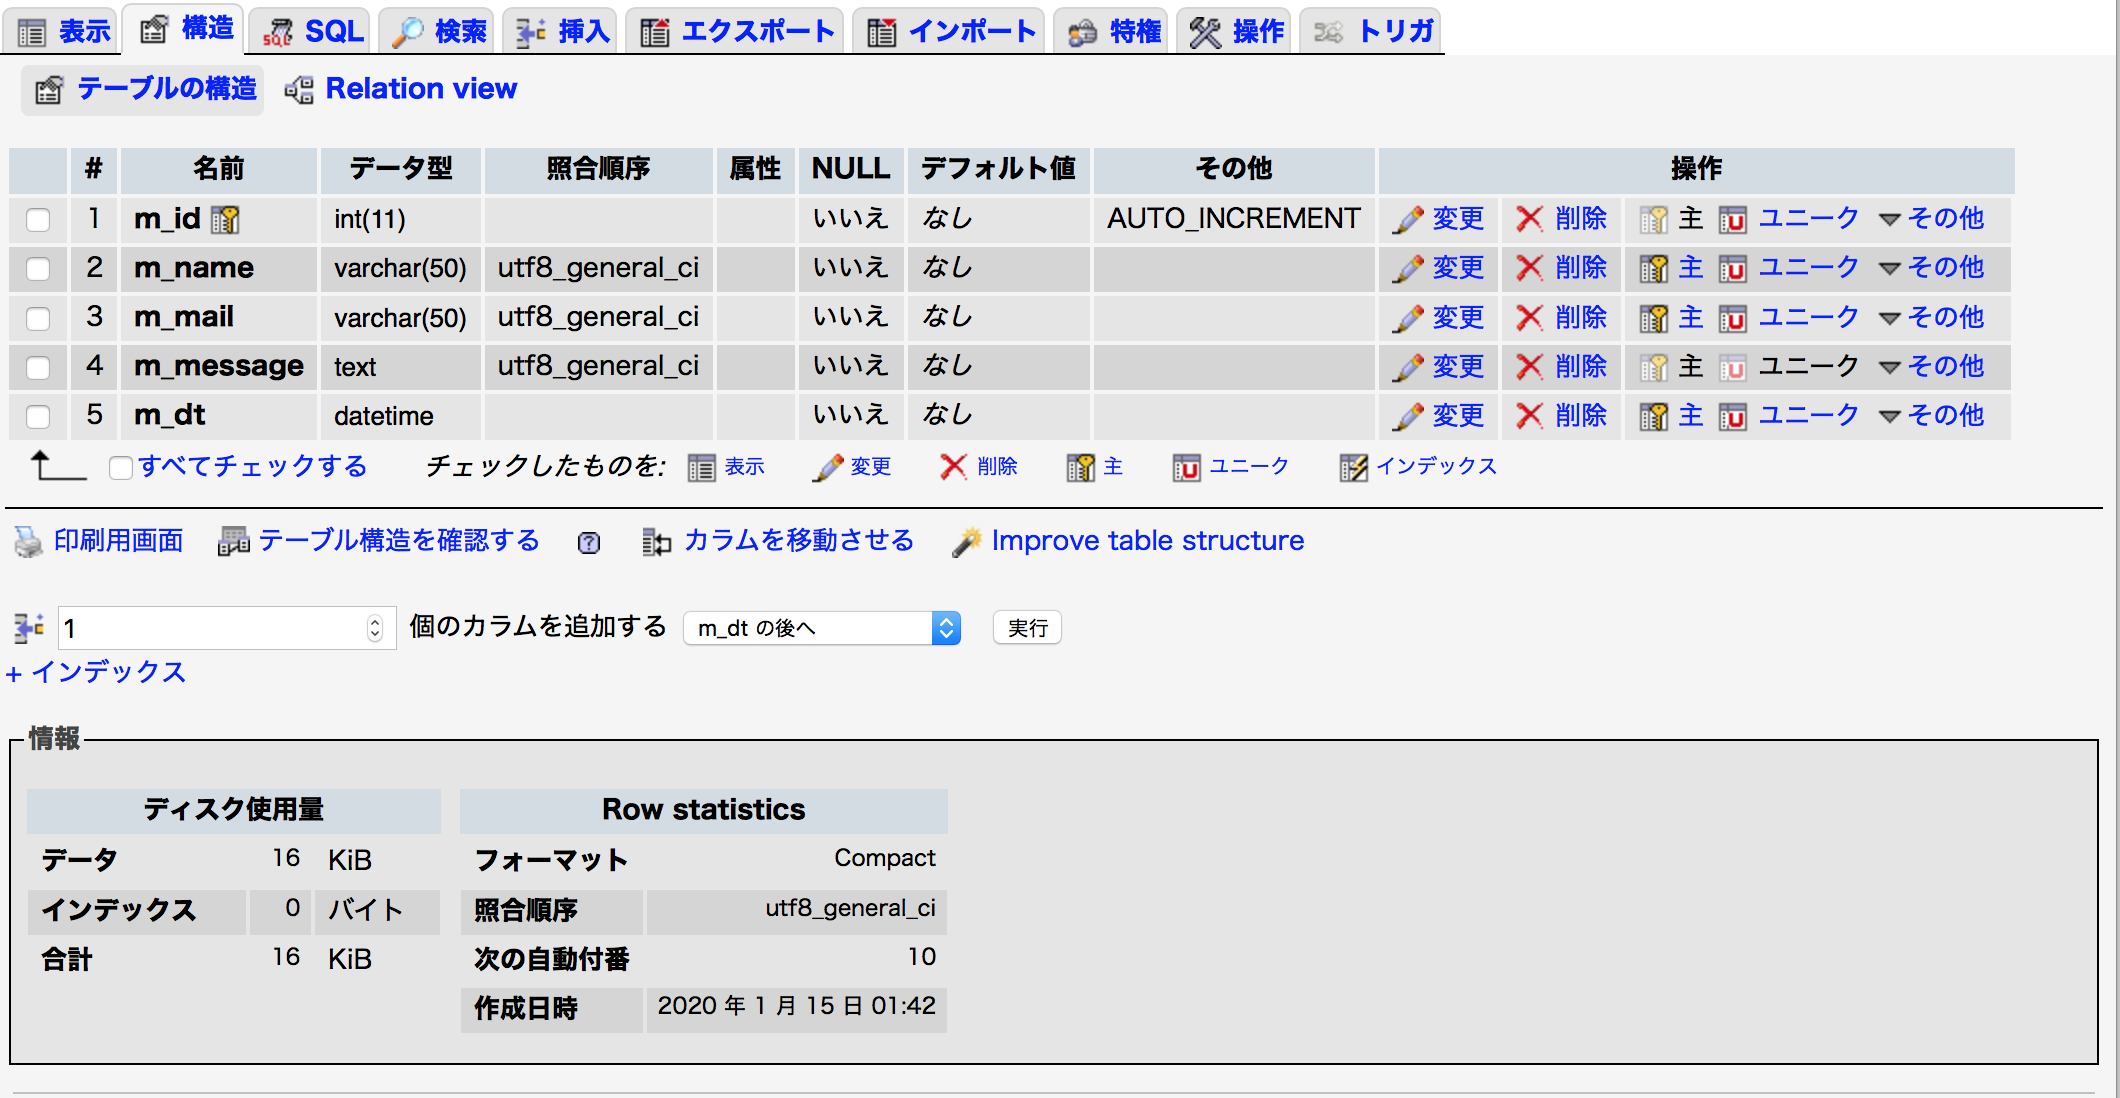Switch to the SQL tab

[310, 29]
